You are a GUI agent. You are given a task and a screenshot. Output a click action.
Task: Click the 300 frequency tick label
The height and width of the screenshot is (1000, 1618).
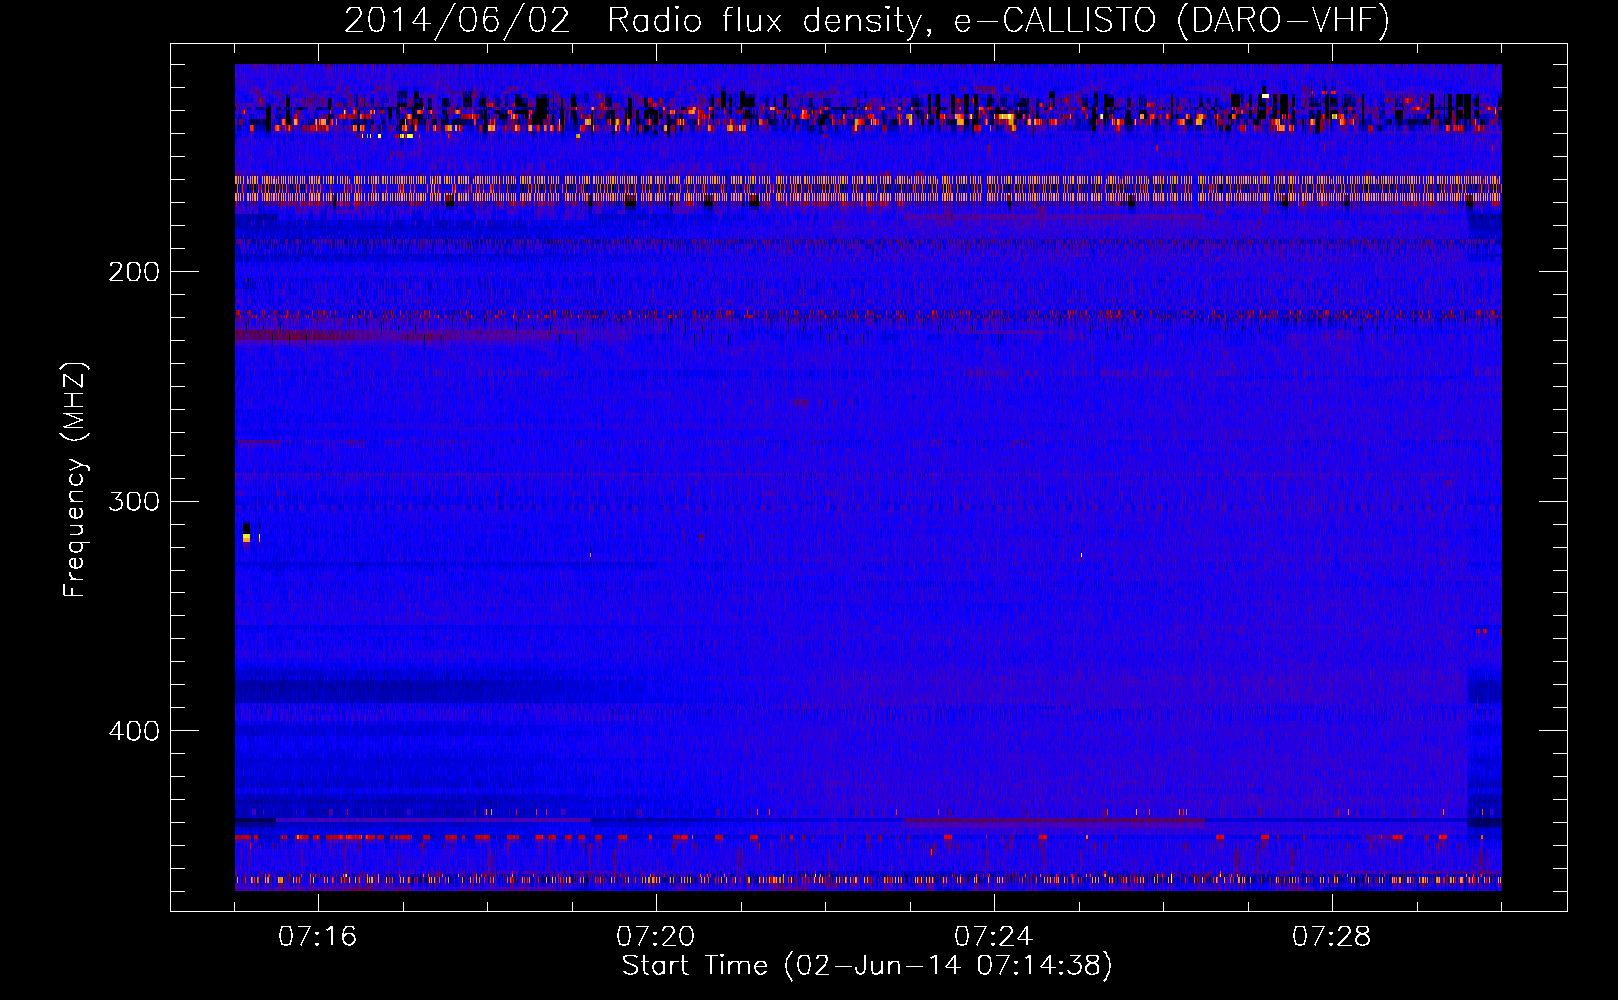coord(133,501)
